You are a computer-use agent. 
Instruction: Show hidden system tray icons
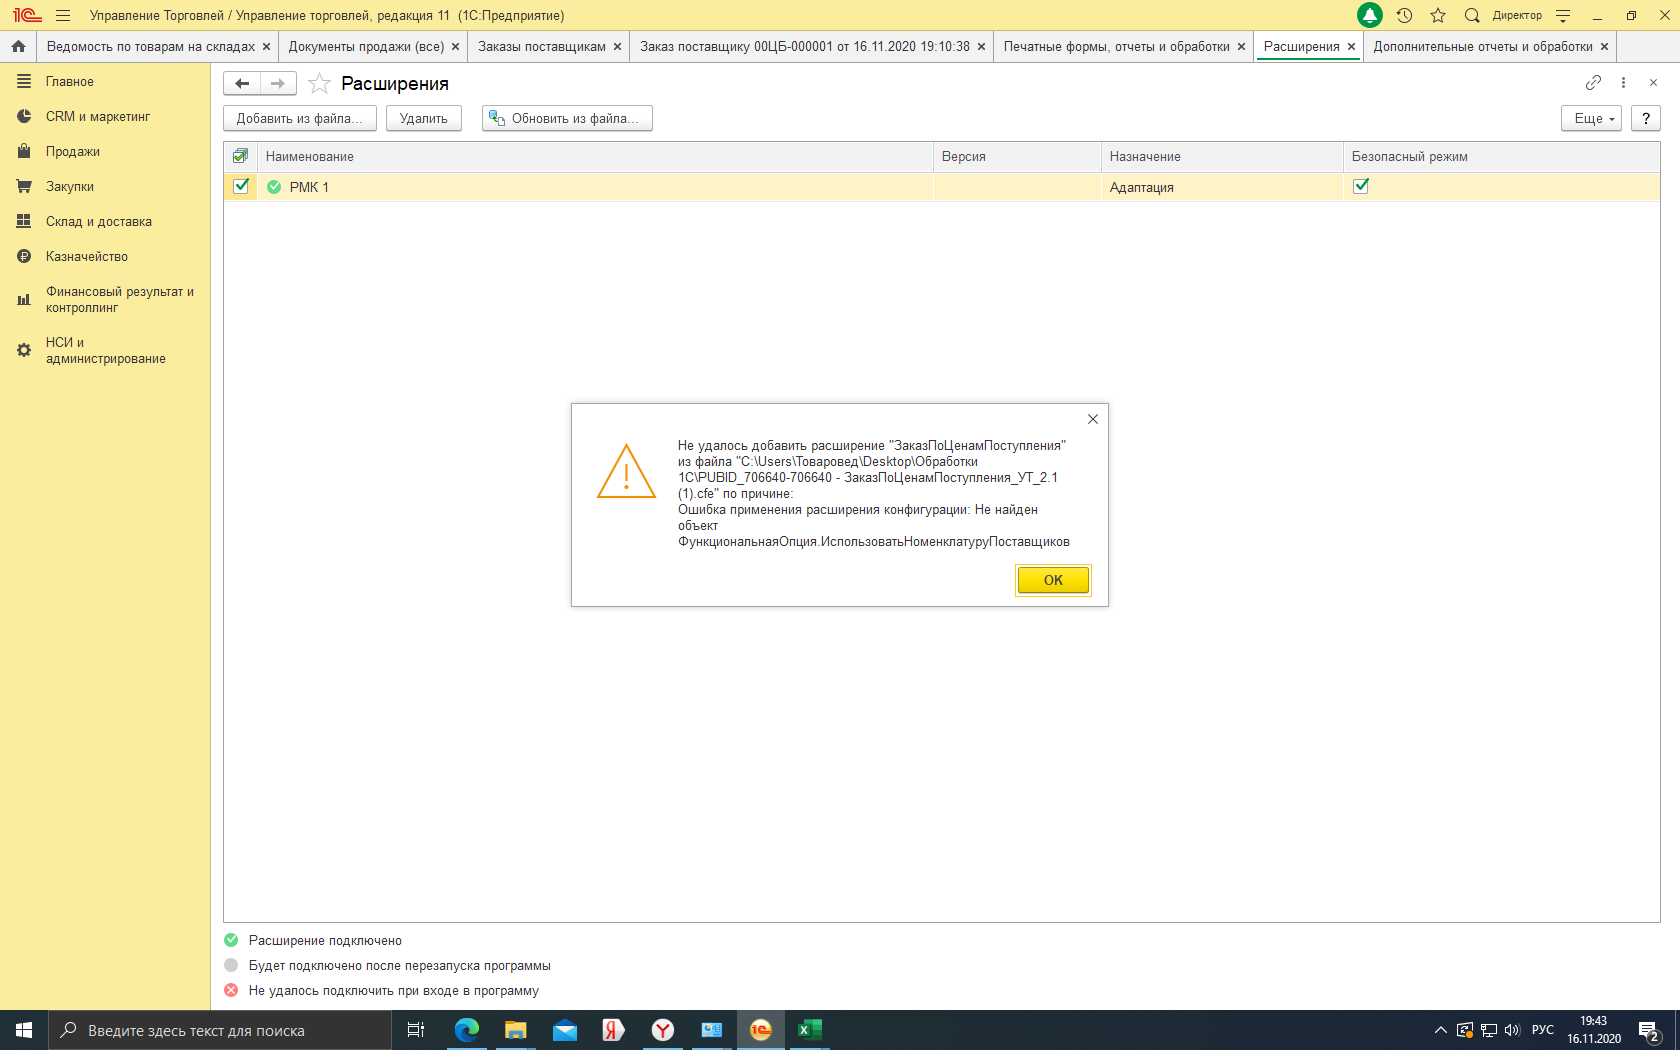tap(1441, 1030)
